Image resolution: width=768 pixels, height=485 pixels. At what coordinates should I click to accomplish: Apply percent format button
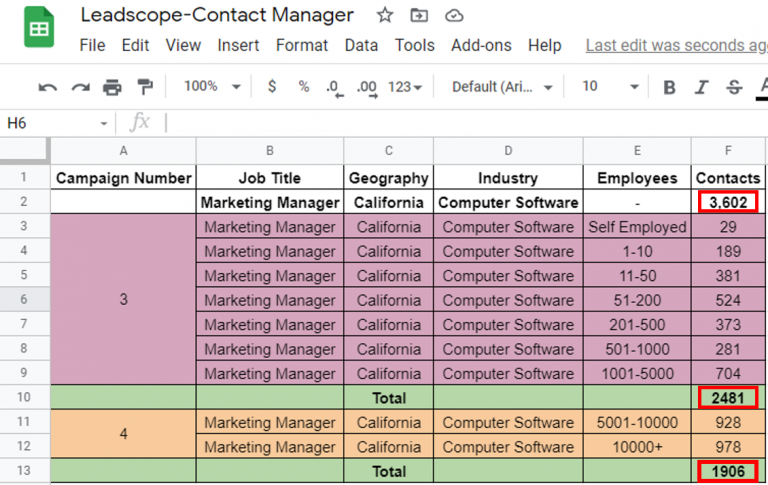304,87
